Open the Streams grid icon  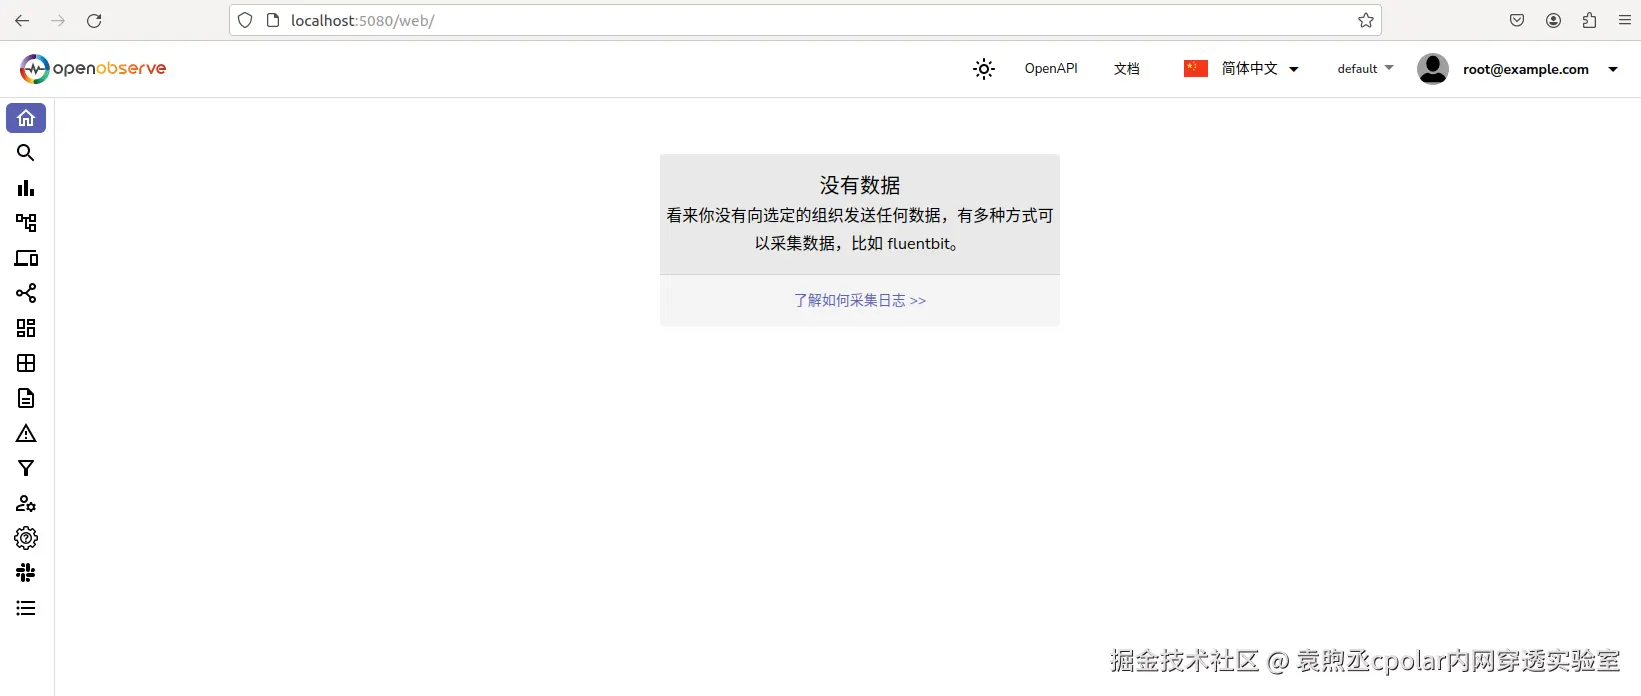coord(26,363)
